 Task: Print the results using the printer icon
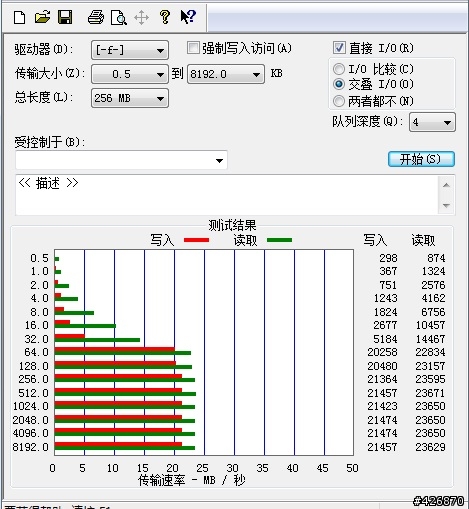pyautogui.click(x=96, y=17)
